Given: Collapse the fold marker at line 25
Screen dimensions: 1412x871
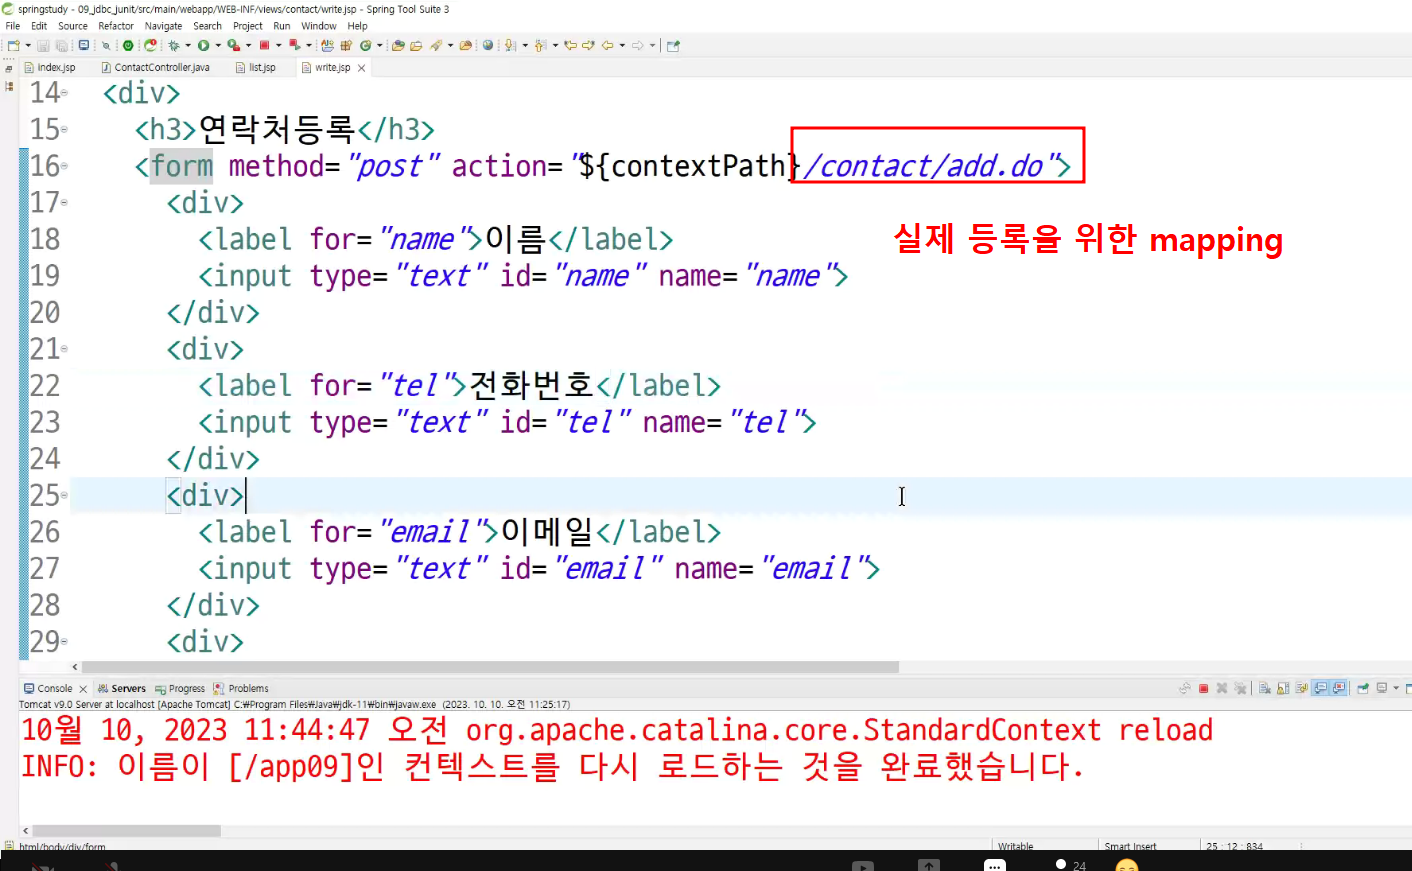Looking at the screenshot, I should [x=65, y=495].
